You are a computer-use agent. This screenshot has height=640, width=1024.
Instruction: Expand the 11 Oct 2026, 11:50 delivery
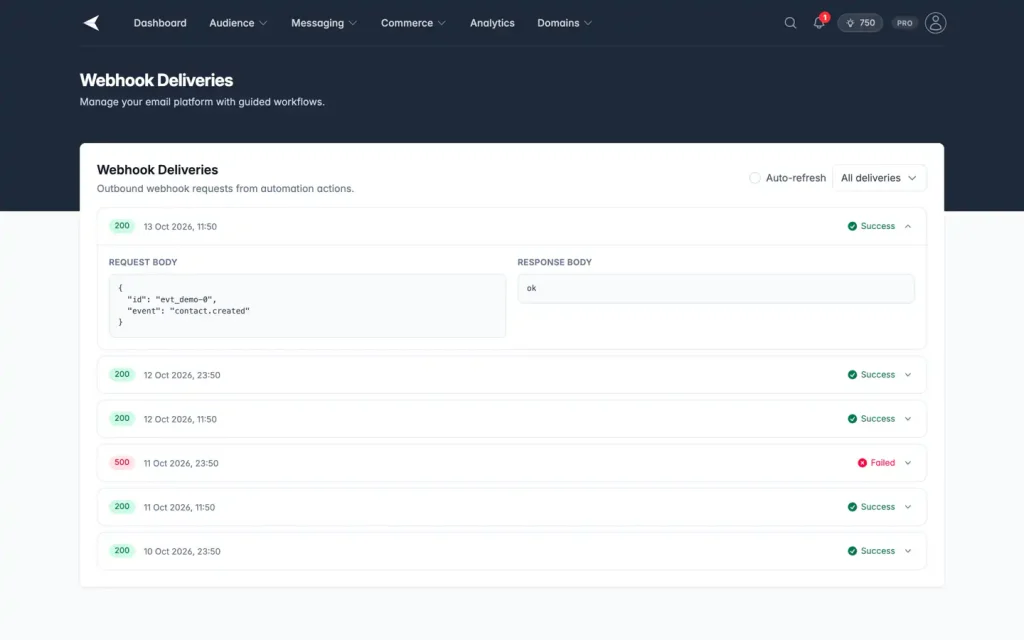[511, 507]
